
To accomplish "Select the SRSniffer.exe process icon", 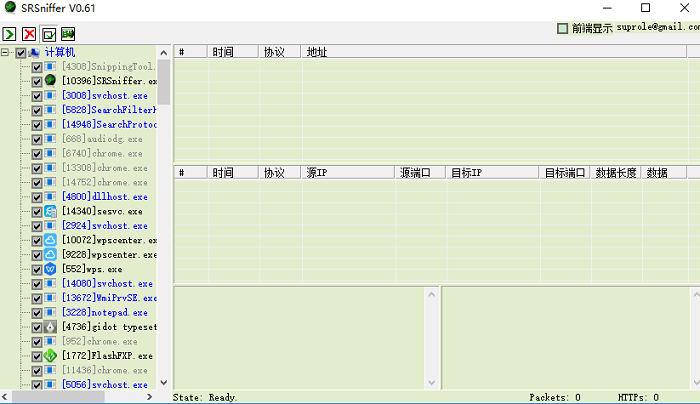I will 50,80.
